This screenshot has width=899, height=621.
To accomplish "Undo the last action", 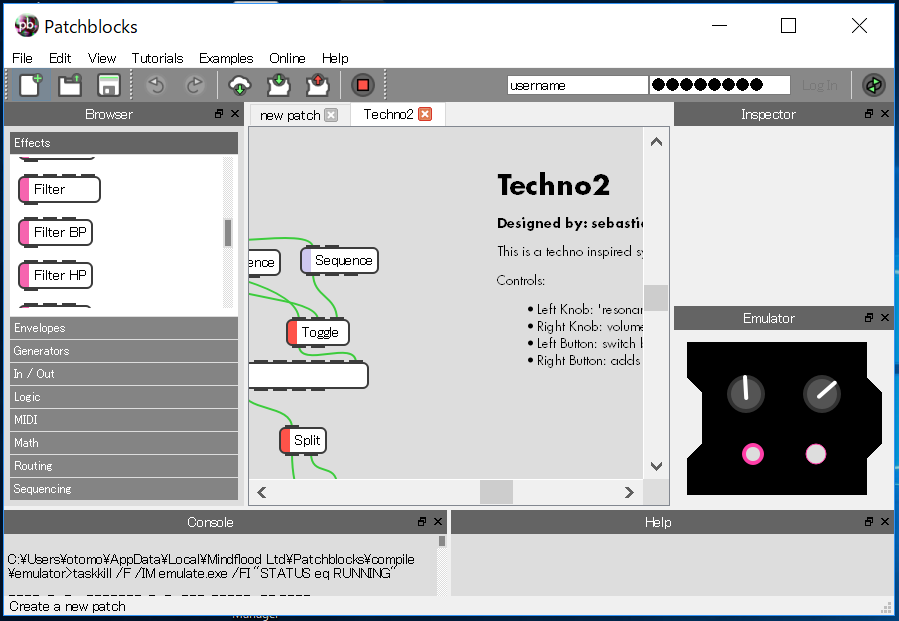I will pyautogui.click(x=155, y=85).
